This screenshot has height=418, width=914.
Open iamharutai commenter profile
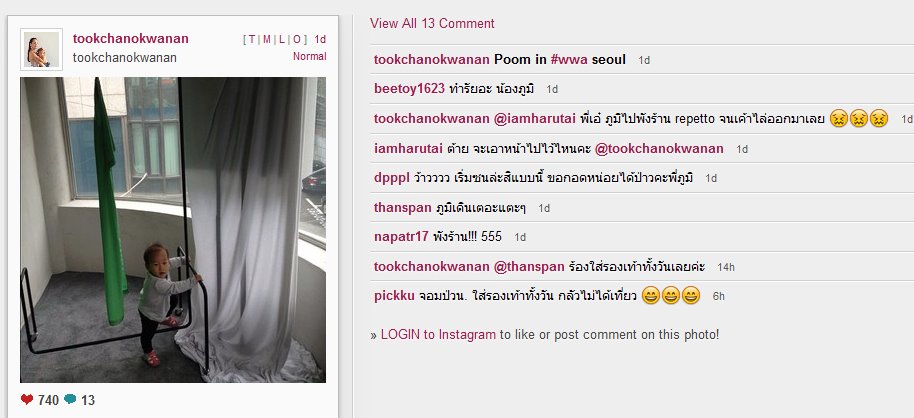(409, 149)
